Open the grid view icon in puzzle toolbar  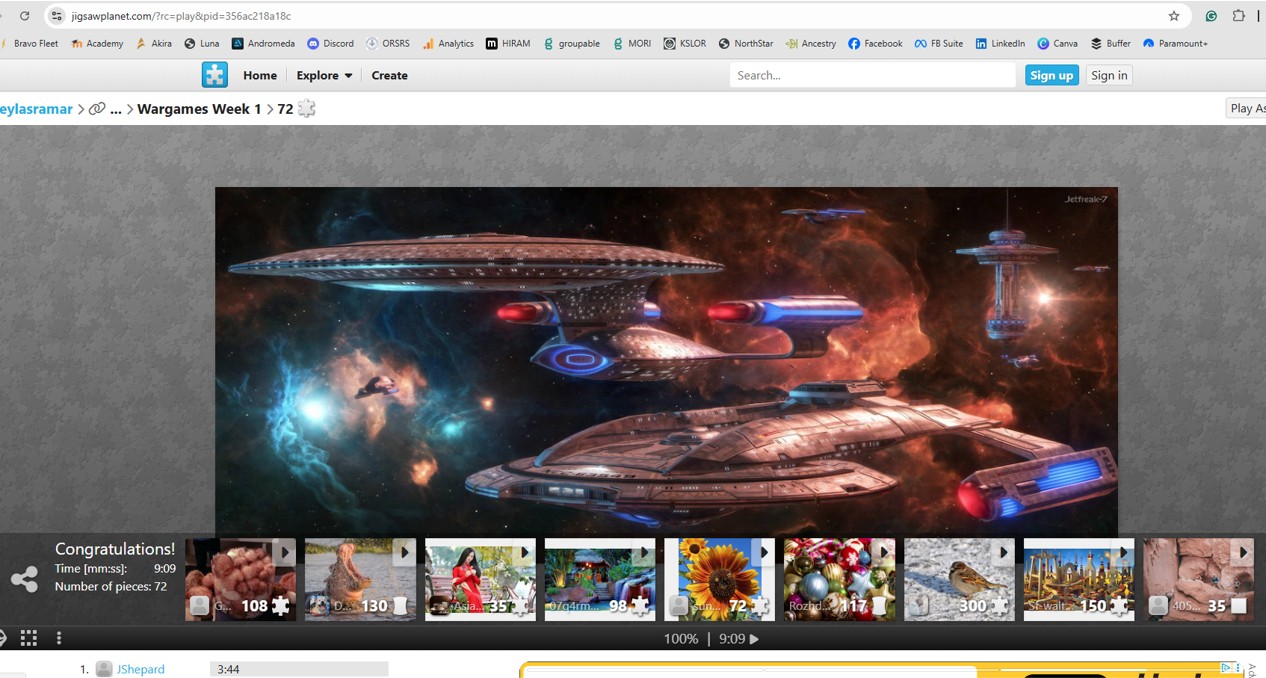click(29, 638)
